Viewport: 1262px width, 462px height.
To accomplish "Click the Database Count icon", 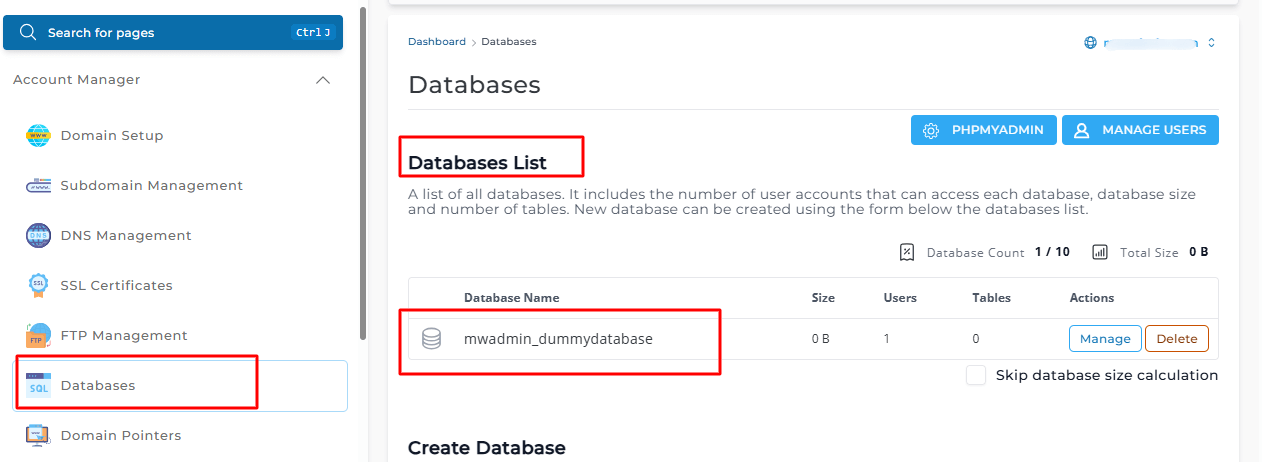I will tap(907, 252).
